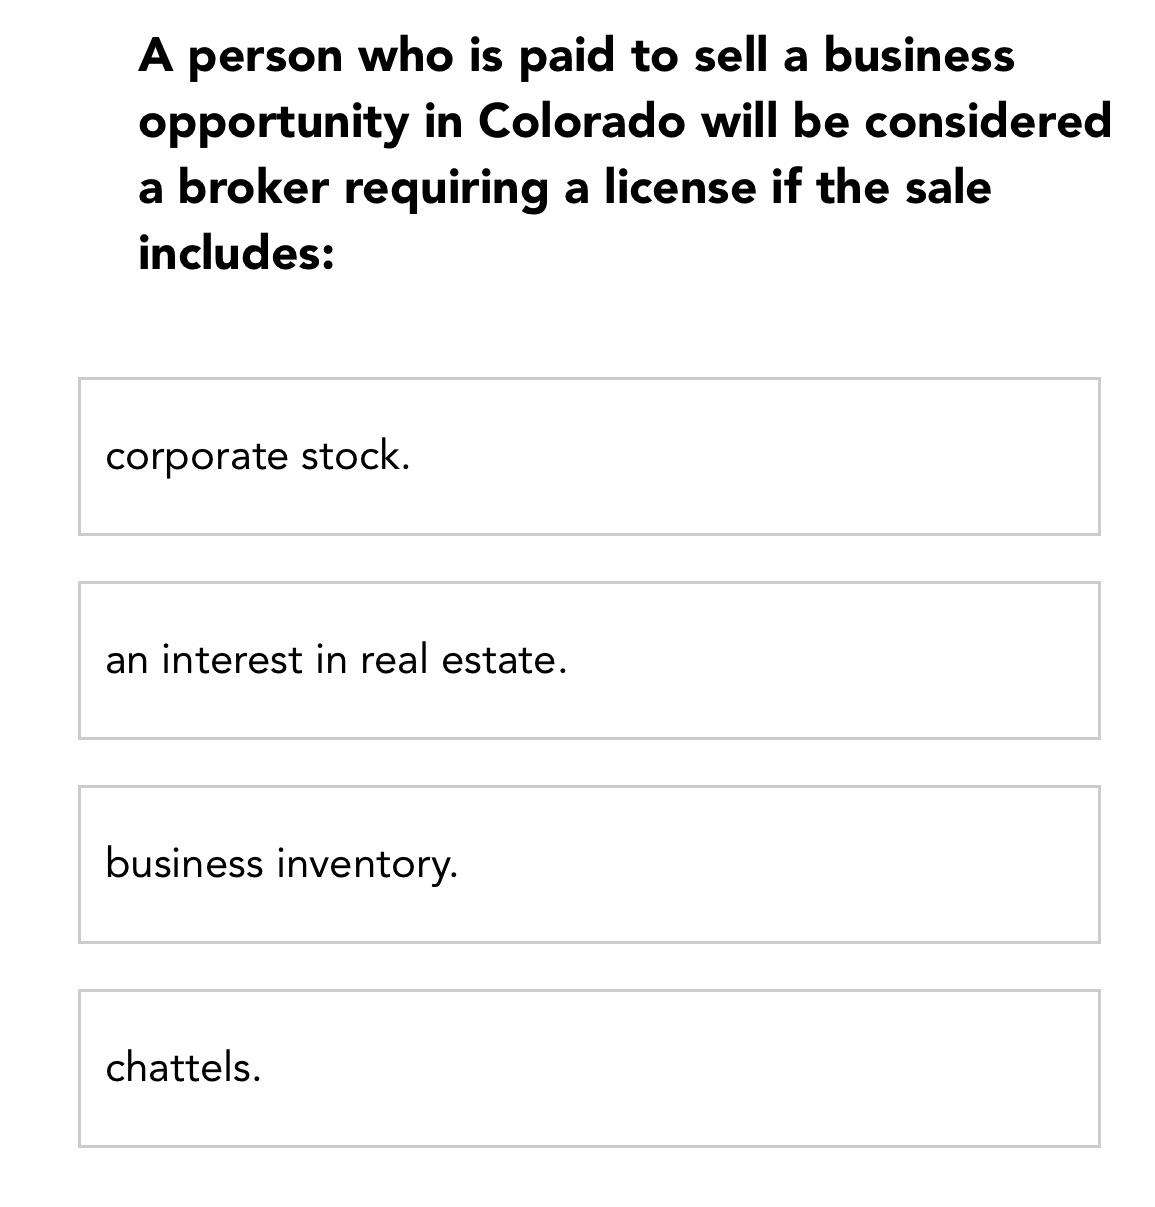Select the answer "corporate stock."
The height and width of the screenshot is (1207, 1155).
[588, 456]
